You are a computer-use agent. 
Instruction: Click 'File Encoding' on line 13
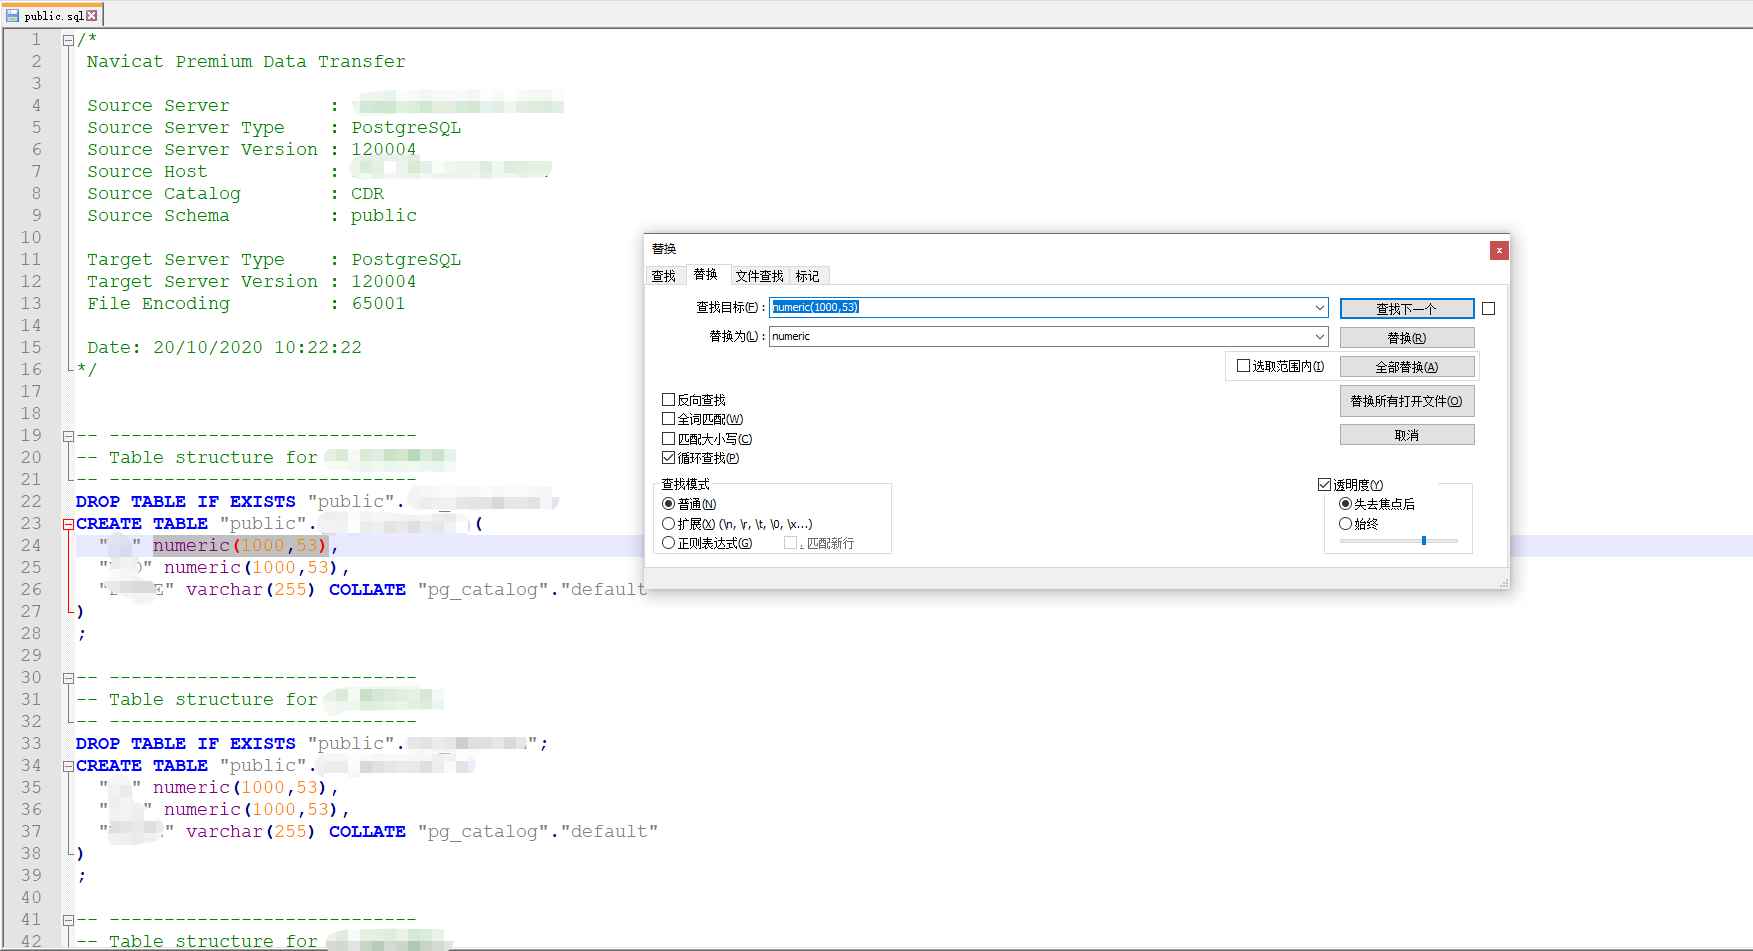click(158, 304)
